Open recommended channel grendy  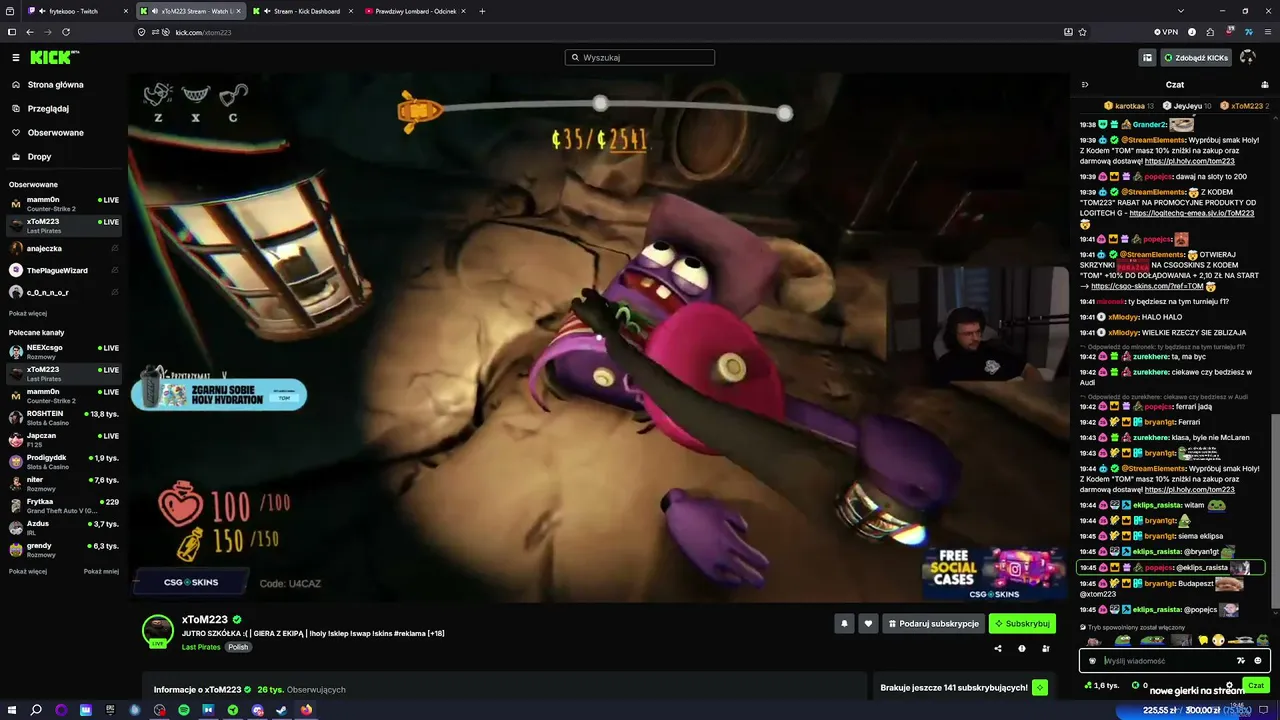[64, 550]
